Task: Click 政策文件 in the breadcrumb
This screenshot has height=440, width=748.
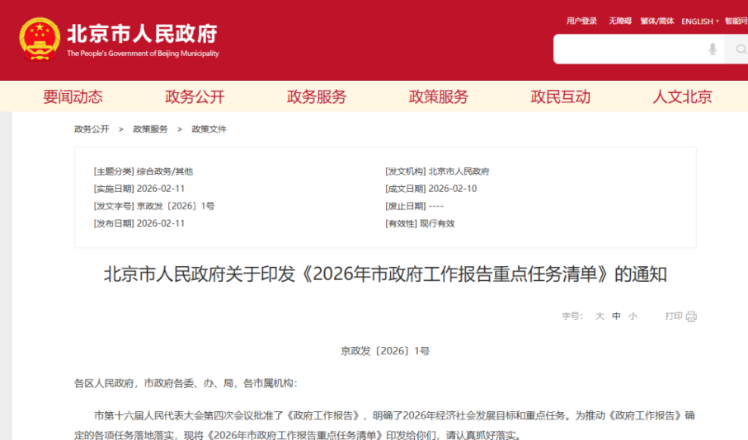Action: click(209, 129)
